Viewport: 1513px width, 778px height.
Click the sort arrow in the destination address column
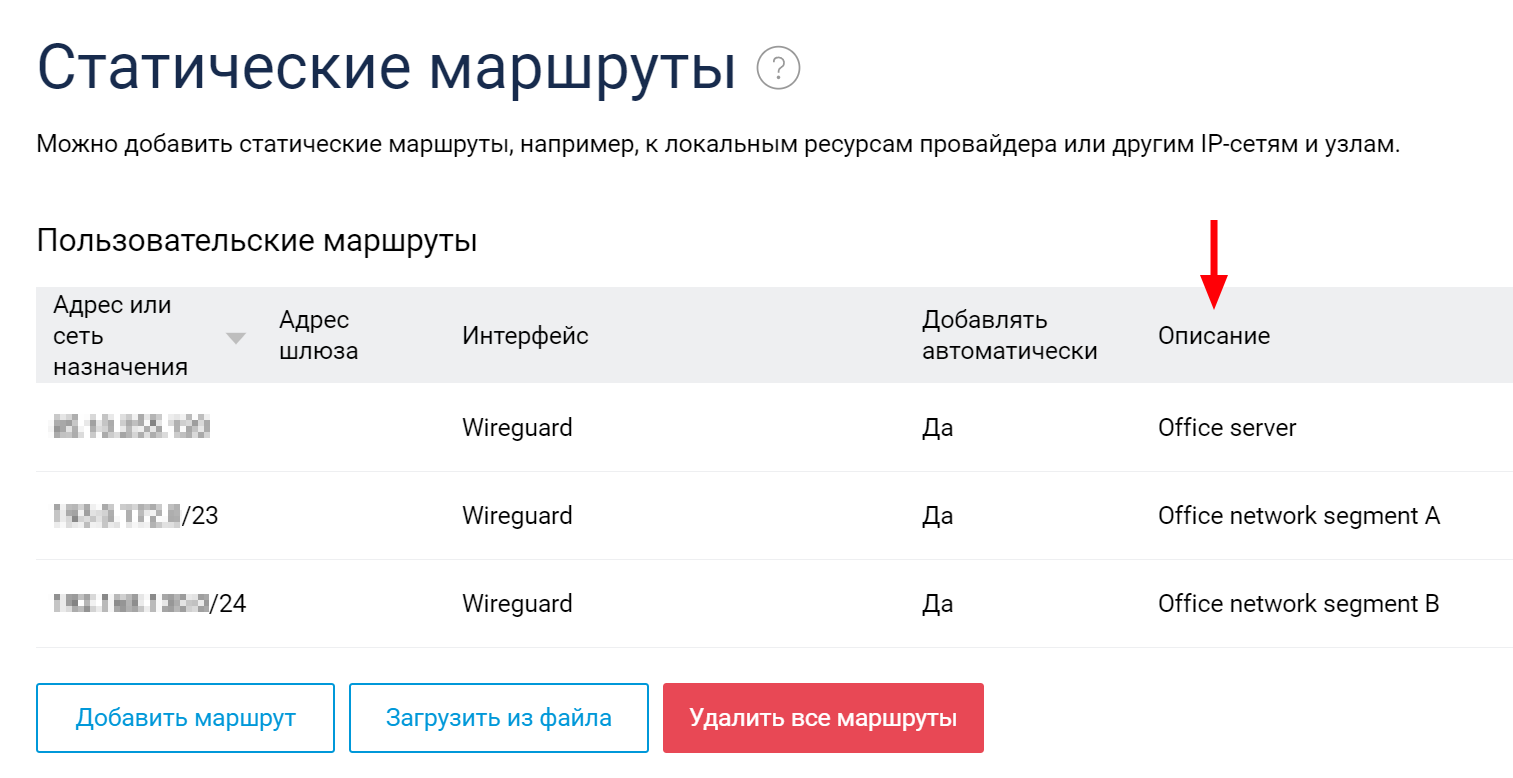(x=236, y=337)
